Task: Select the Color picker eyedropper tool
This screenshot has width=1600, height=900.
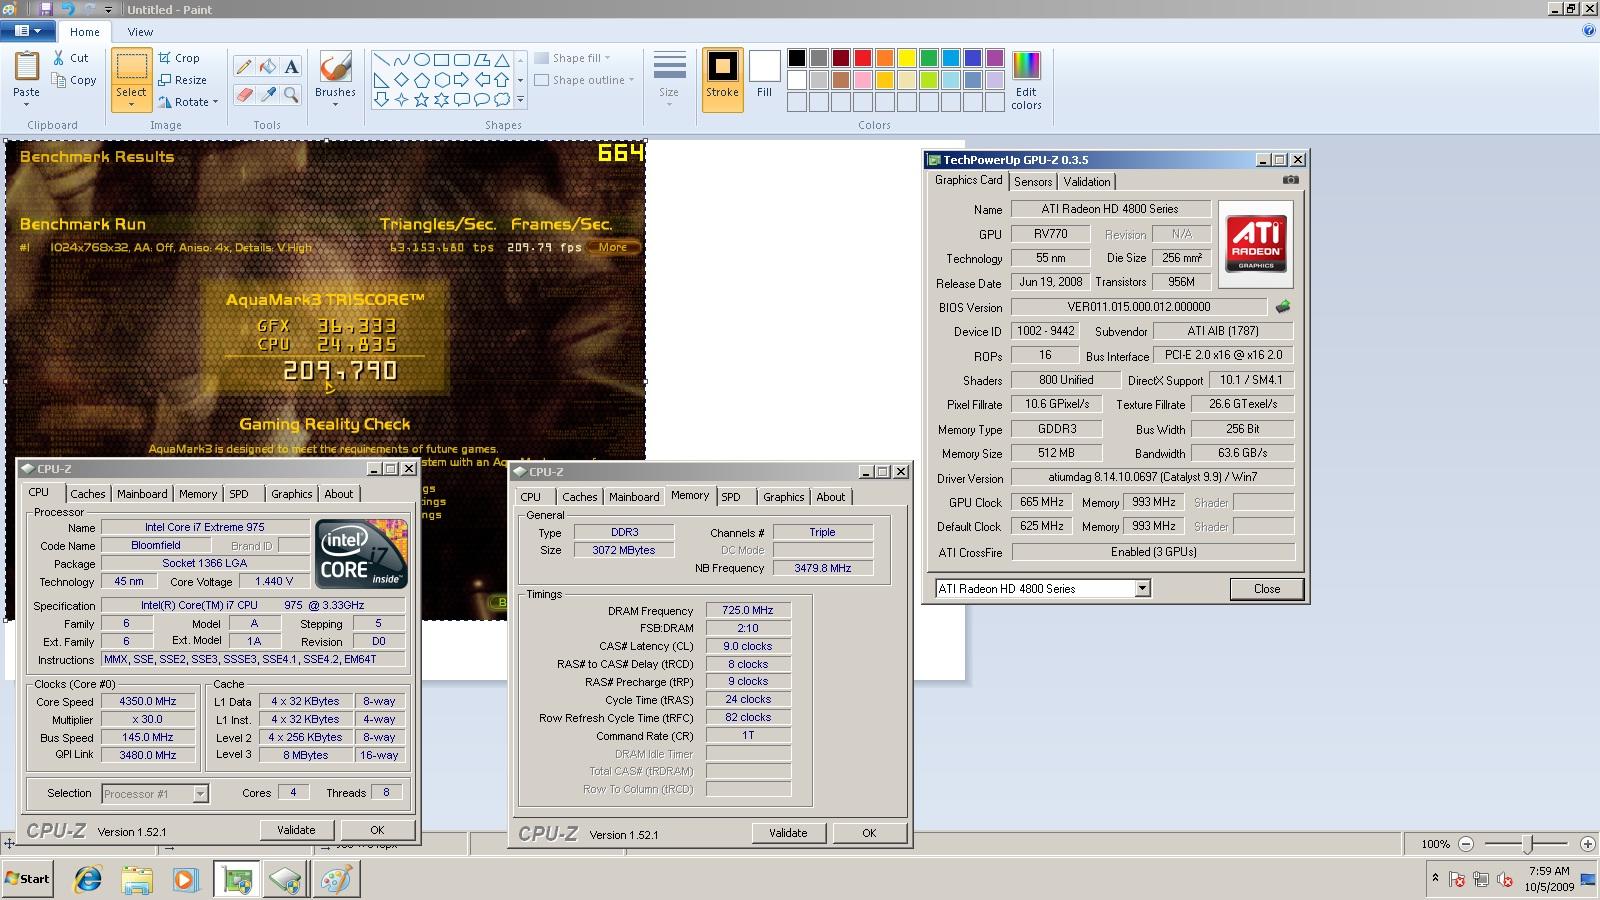Action: [267, 95]
